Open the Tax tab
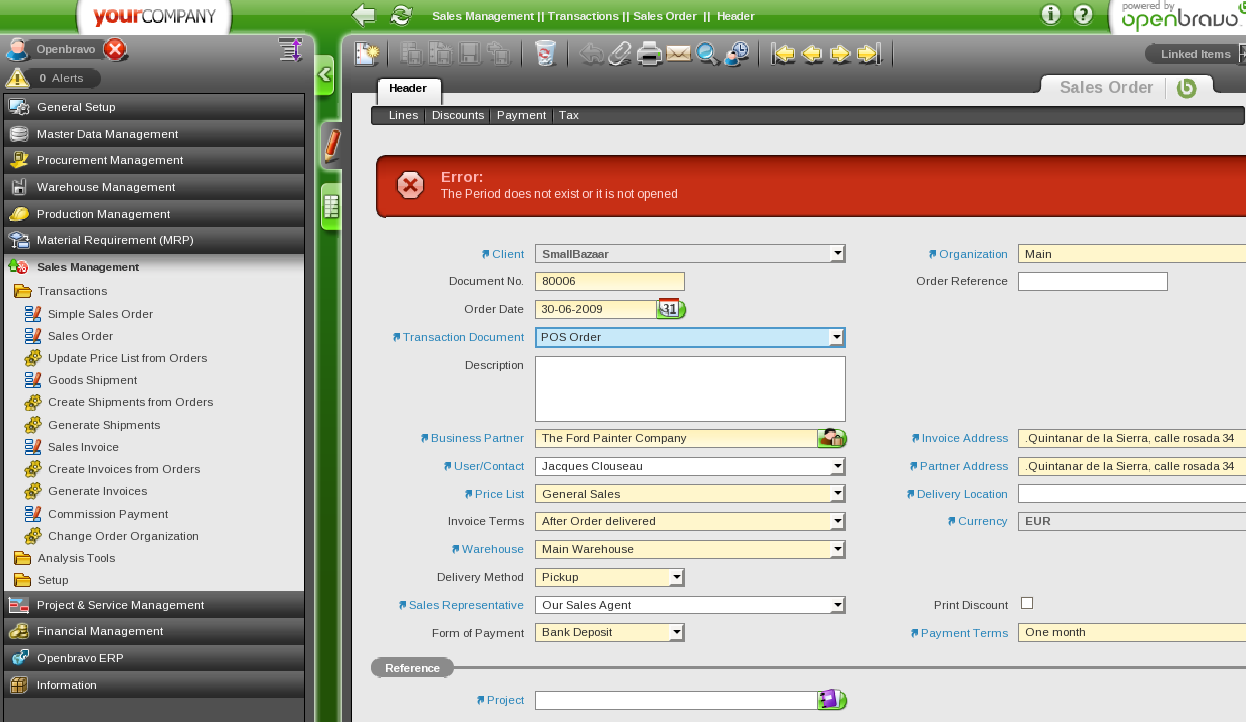This screenshot has width=1246, height=722. click(x=569, y=115)
